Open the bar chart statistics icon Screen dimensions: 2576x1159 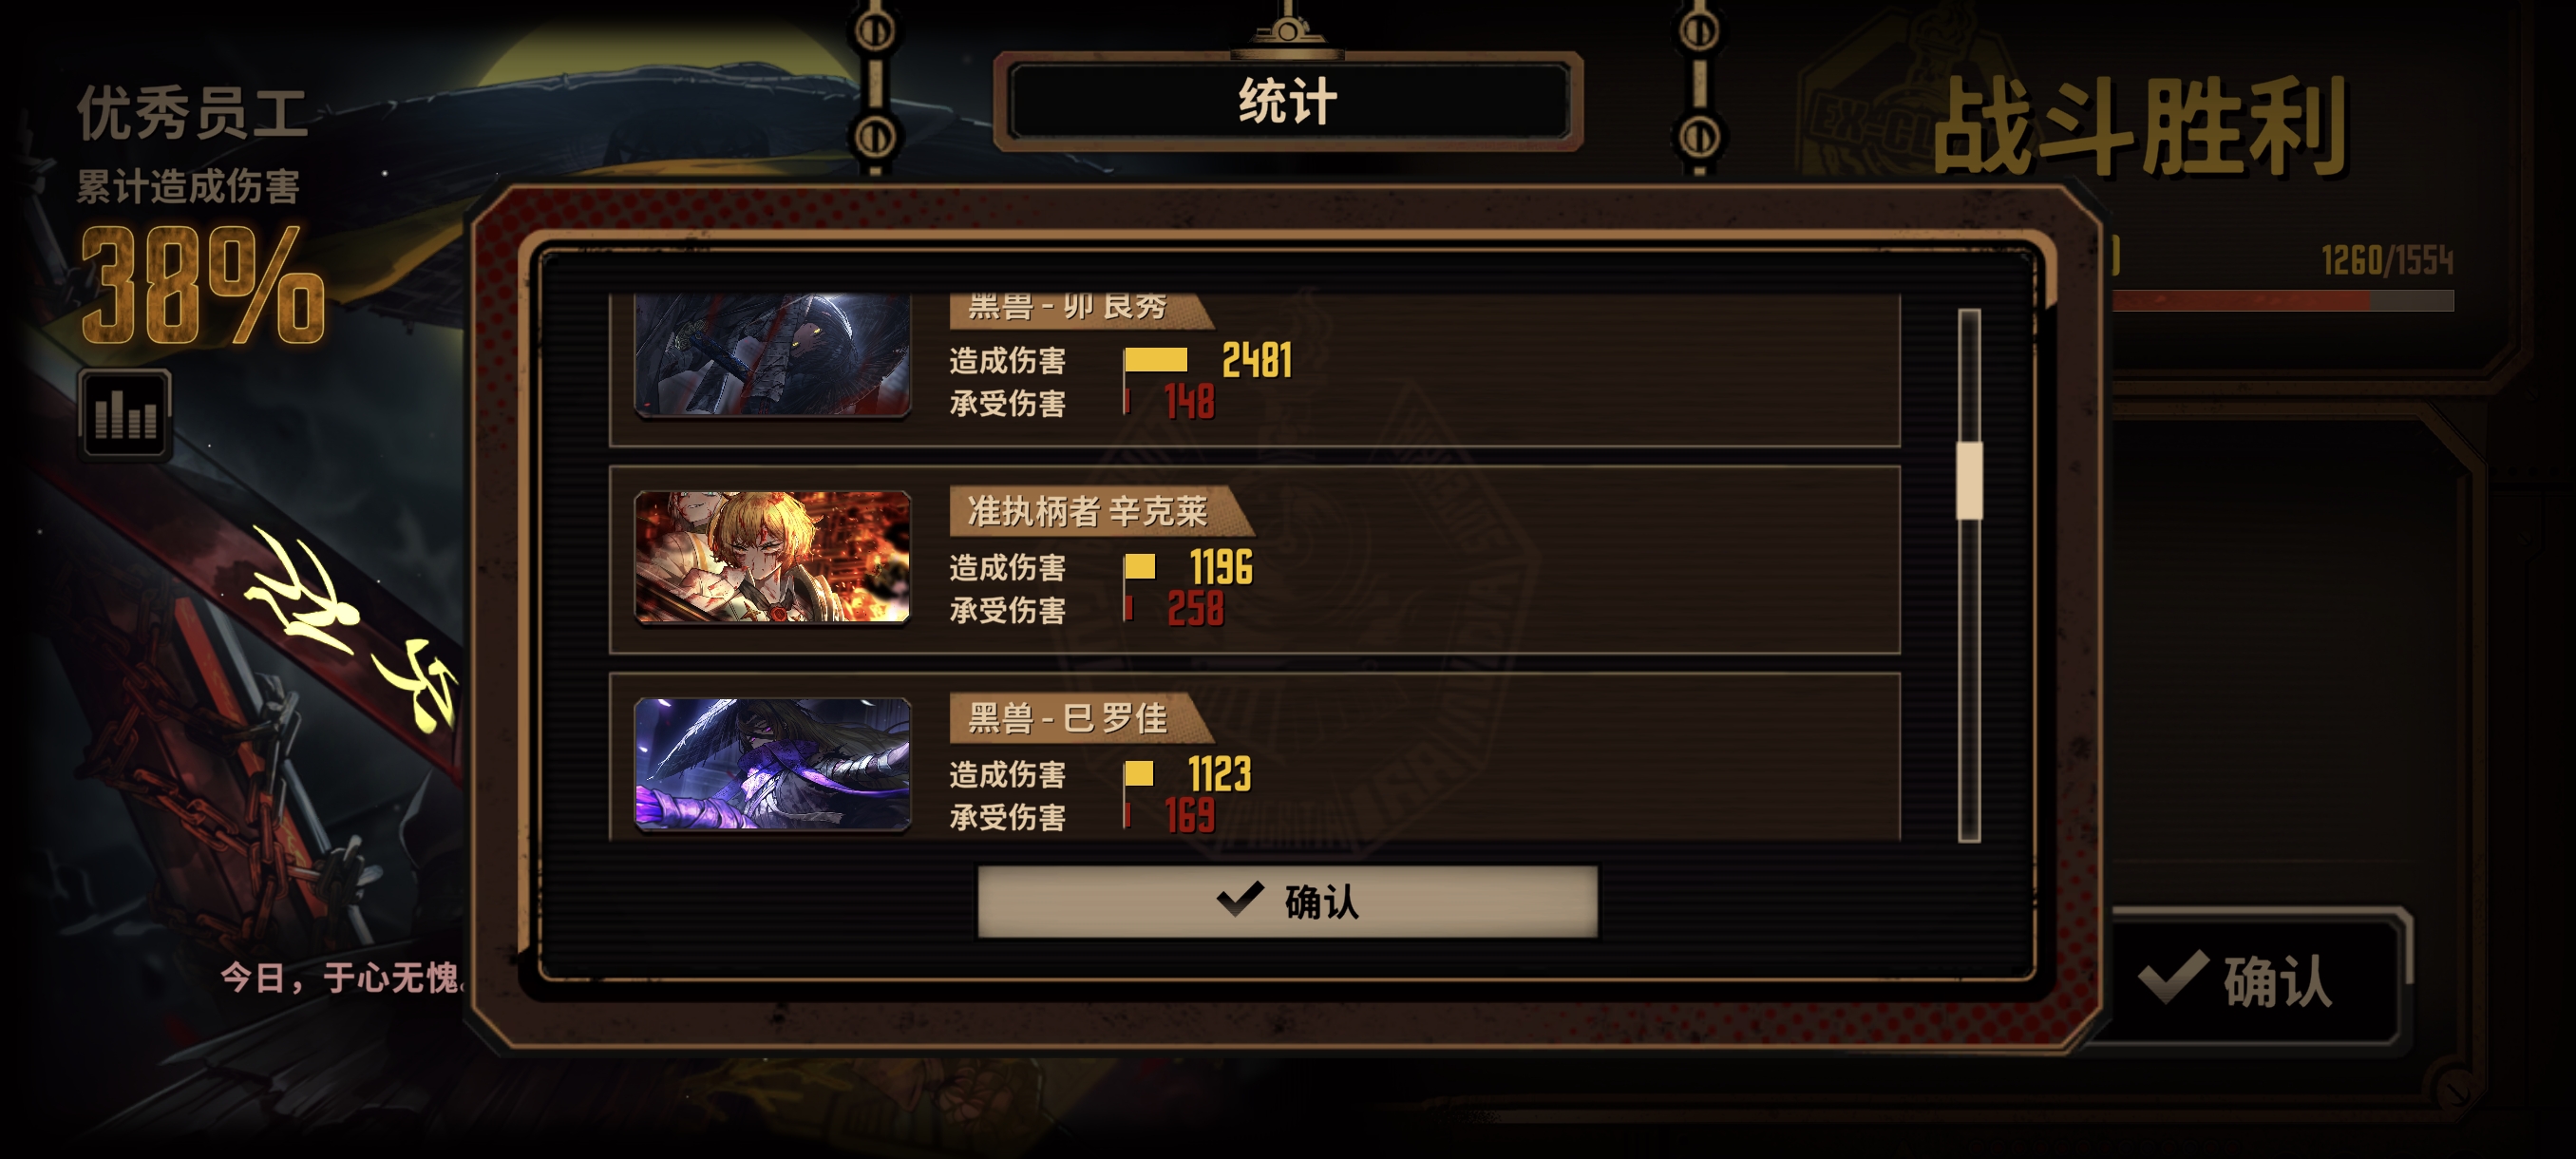tap(125, 414)
